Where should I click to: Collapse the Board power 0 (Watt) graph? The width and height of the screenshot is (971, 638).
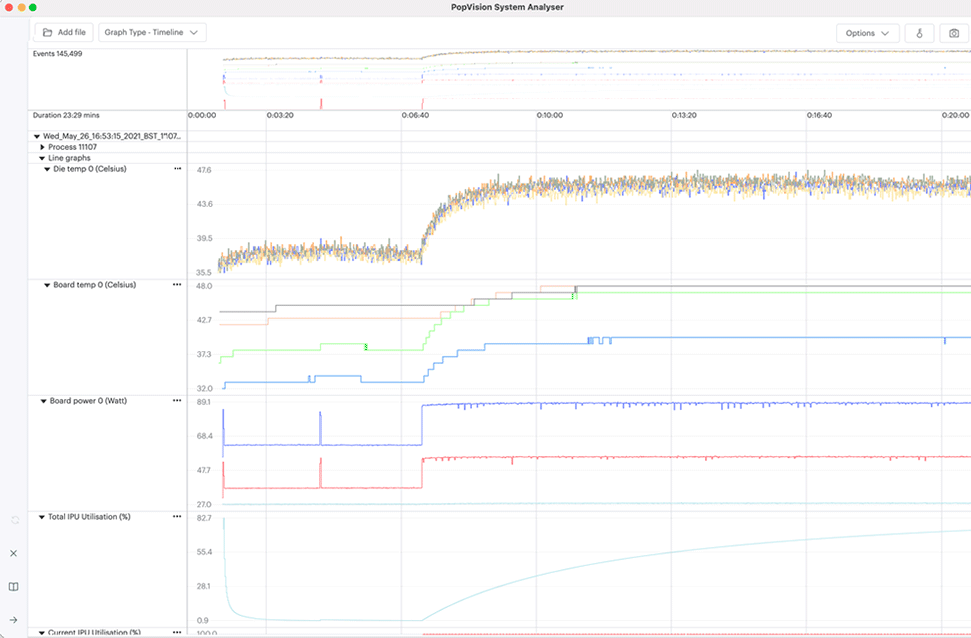click(43, 401)
